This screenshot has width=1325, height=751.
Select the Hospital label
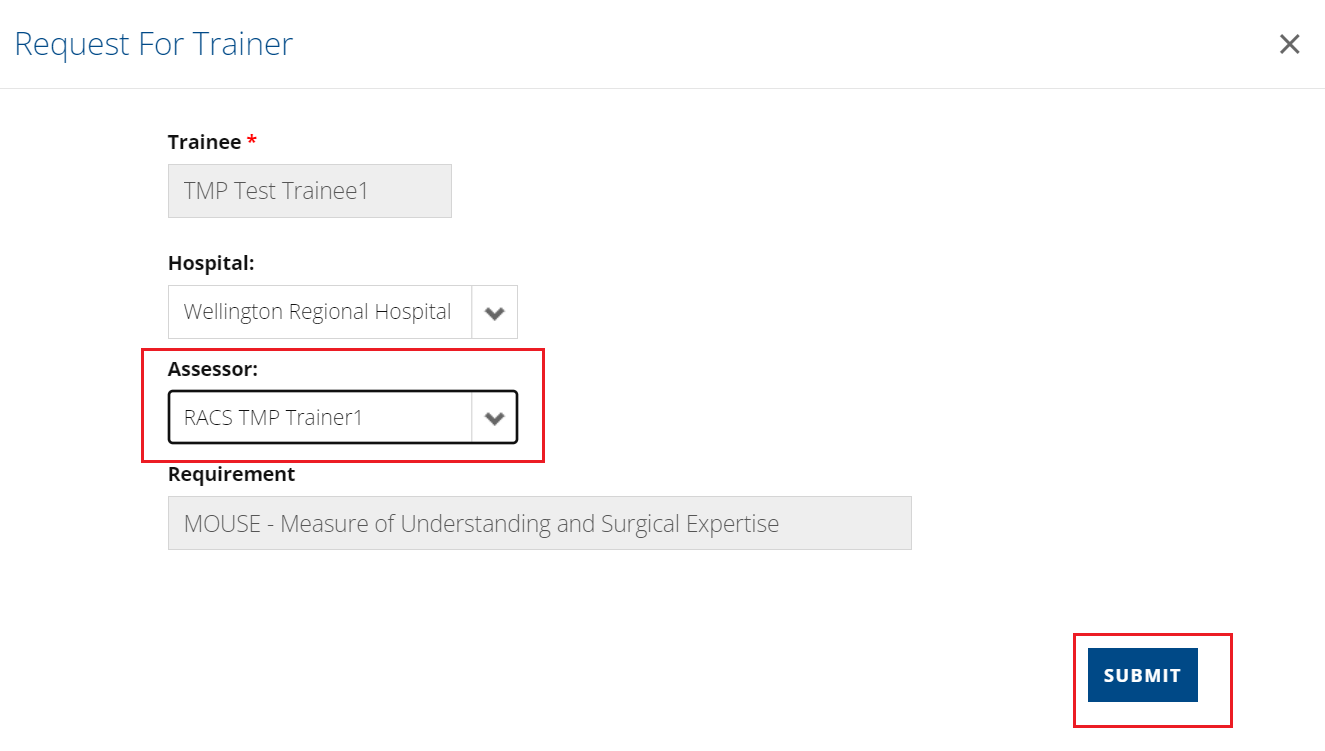click(211, 263)
